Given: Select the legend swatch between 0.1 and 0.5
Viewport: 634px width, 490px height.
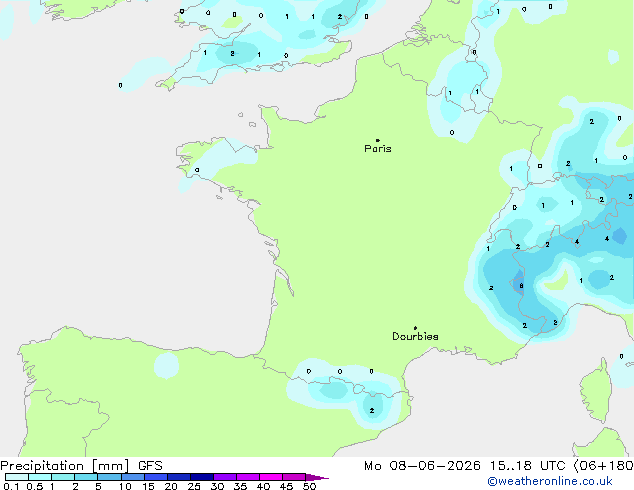Looking at the screenshot, I should pyautogui.click(x=17, y=477).
